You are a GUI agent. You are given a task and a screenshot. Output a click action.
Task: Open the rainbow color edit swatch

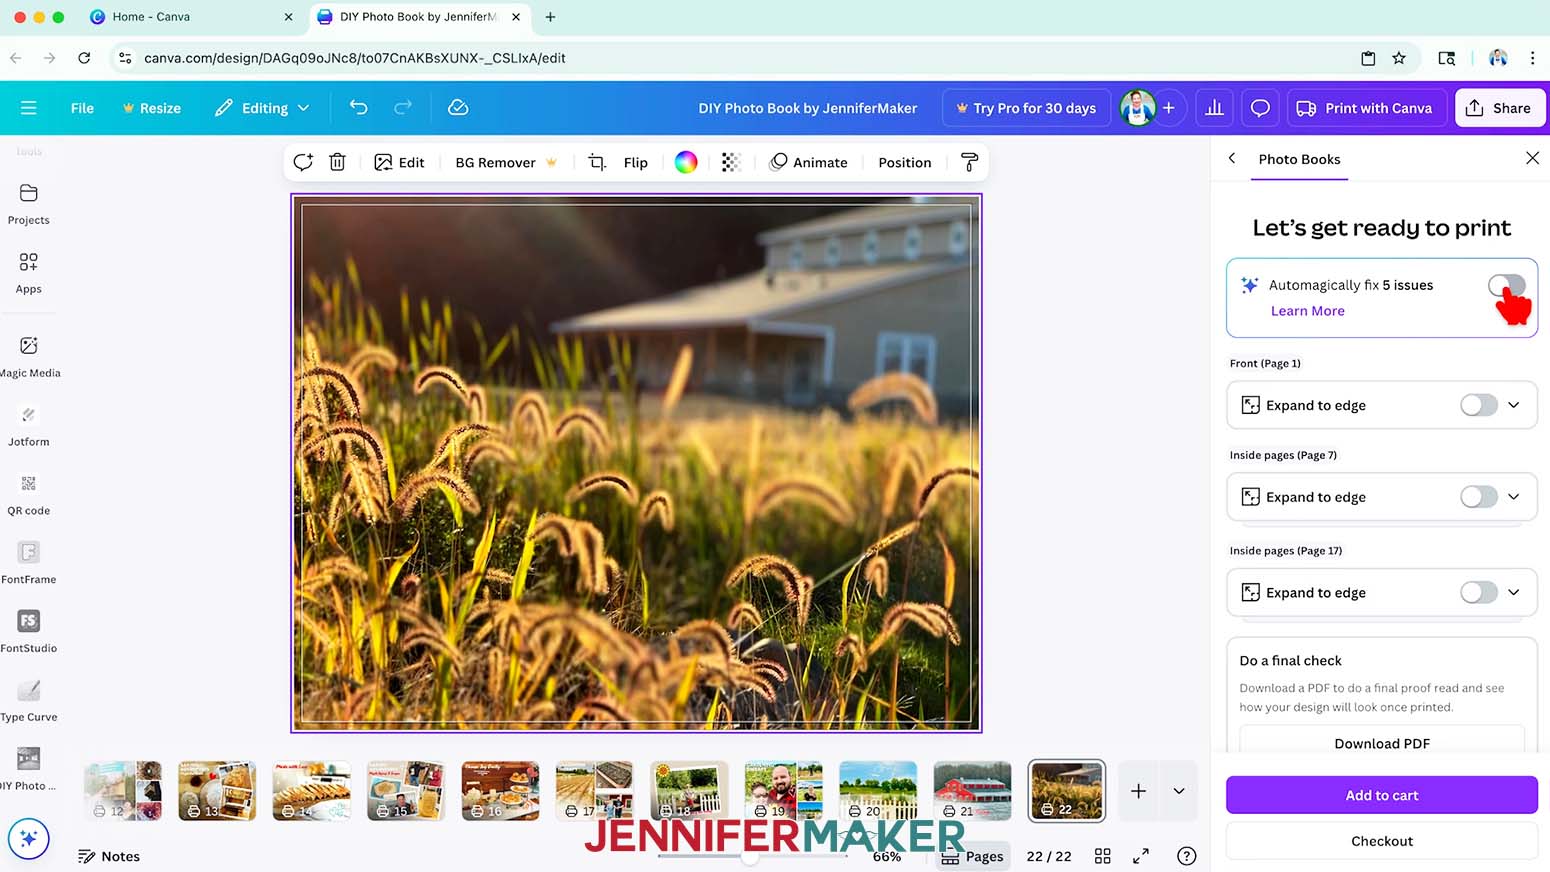[x=686, y=162]
